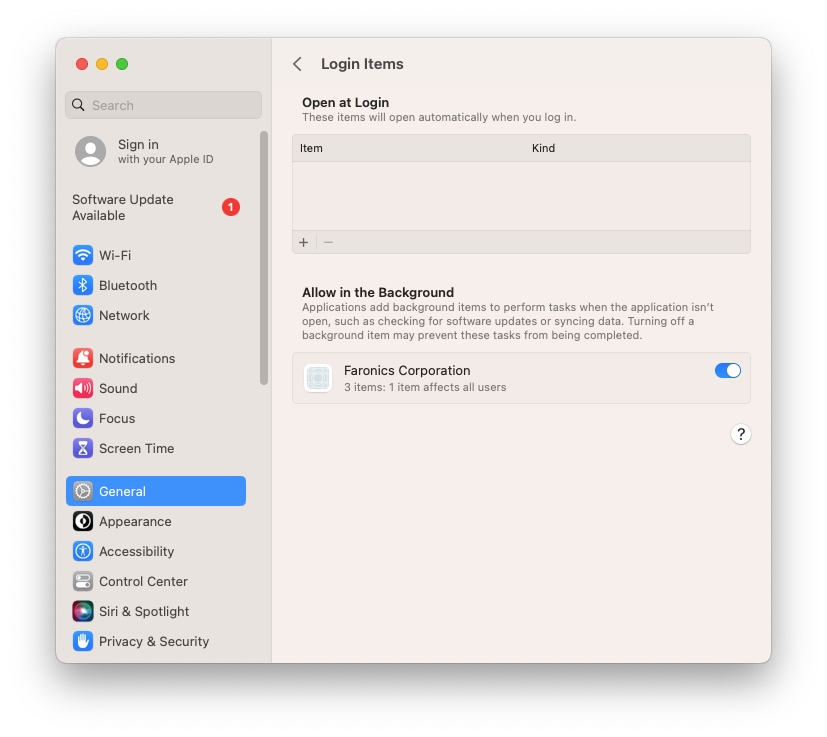Open Bluetooth settings from sidebar icon
Viewport: 827px width, 737px height.
click(83, 285)
